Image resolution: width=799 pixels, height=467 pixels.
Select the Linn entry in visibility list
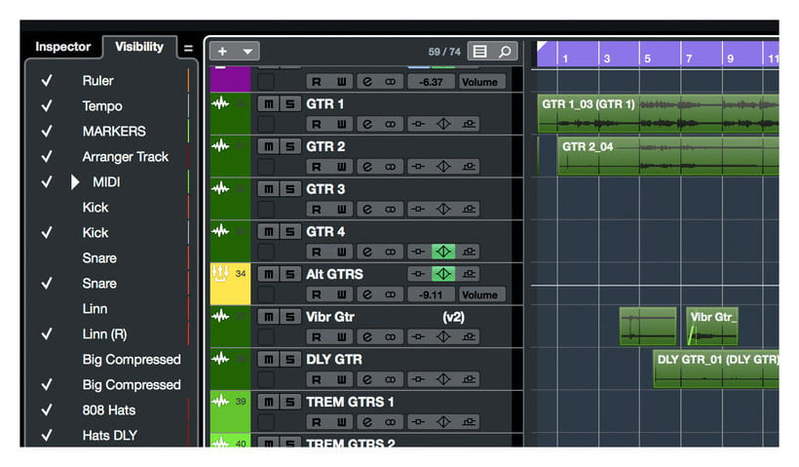(x=95, y=309)
